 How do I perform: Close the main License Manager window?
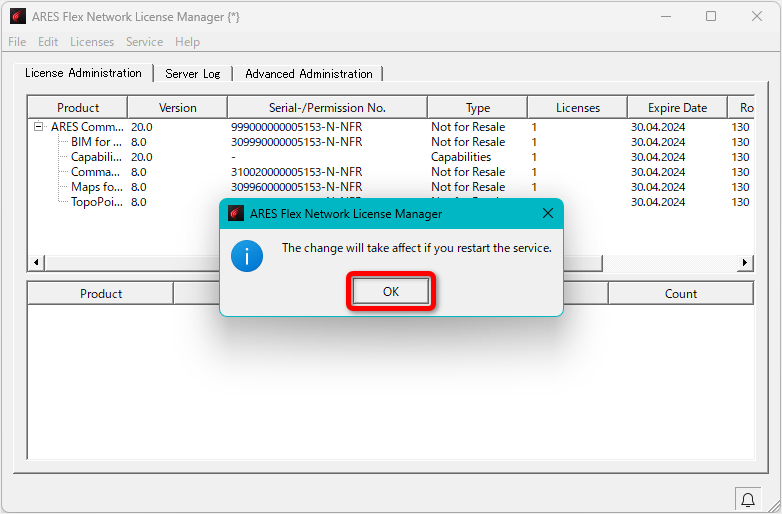757,16
